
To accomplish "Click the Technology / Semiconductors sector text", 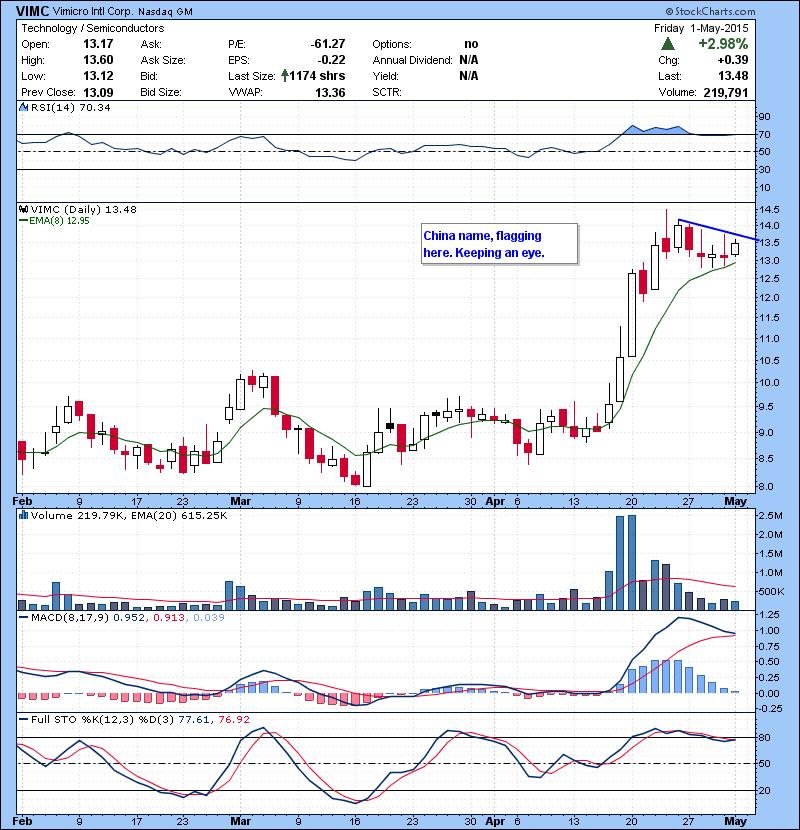I will click(93, 28).
